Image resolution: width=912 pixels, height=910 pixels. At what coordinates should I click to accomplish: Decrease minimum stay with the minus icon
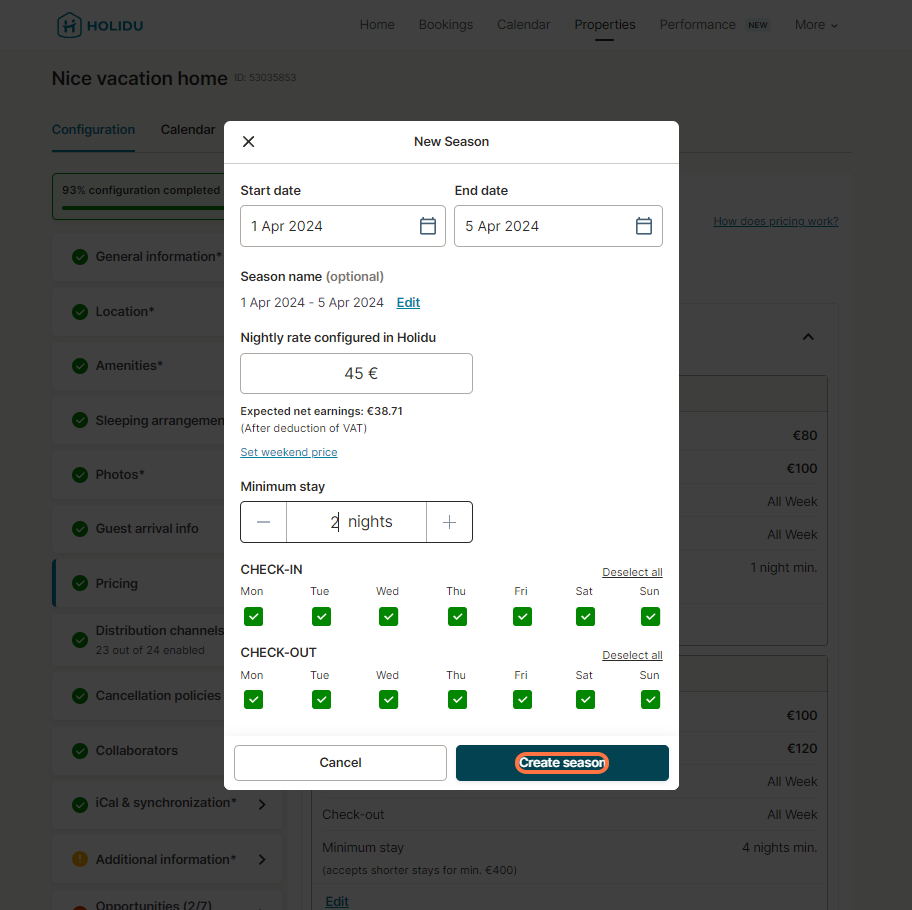[264, 522]
